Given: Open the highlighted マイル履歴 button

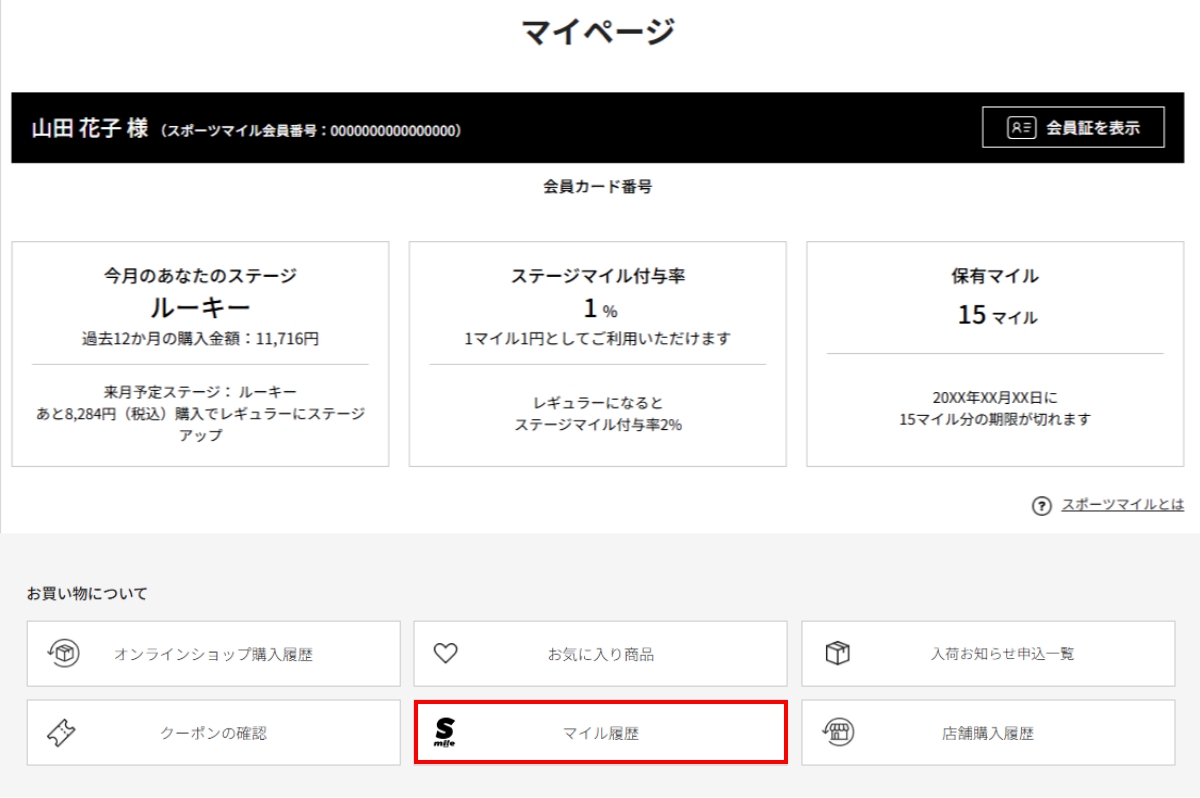Looking at the screenshot, I should point(600,734).
